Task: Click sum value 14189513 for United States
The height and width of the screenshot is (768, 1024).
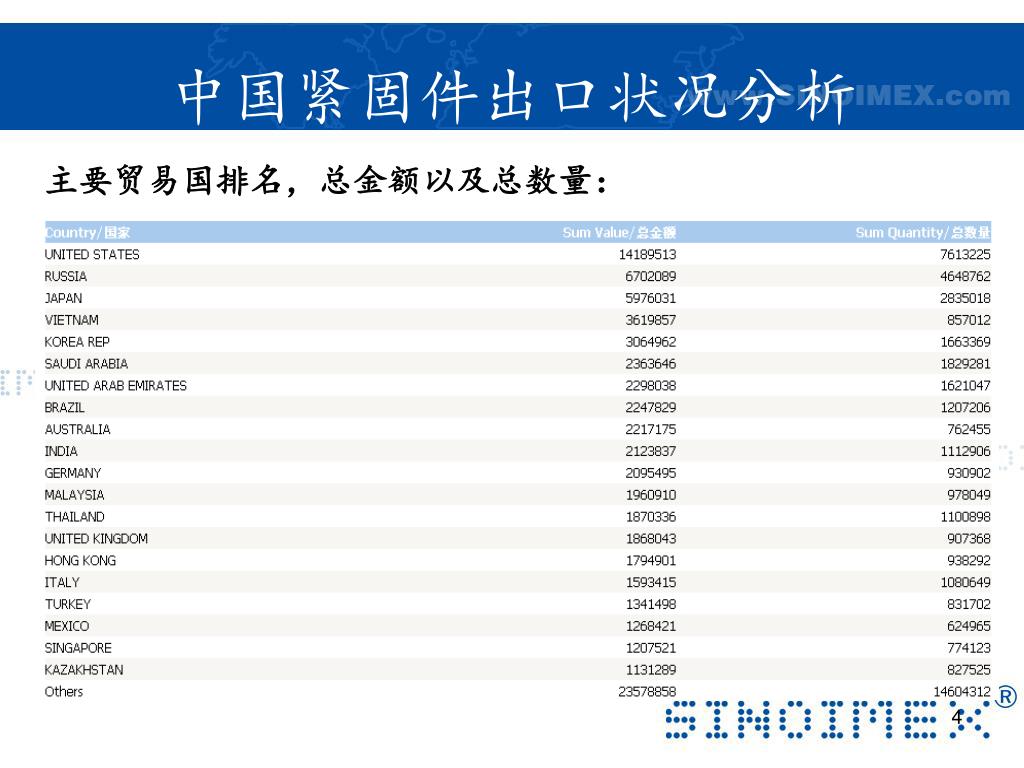Action: tap(647, 255)
